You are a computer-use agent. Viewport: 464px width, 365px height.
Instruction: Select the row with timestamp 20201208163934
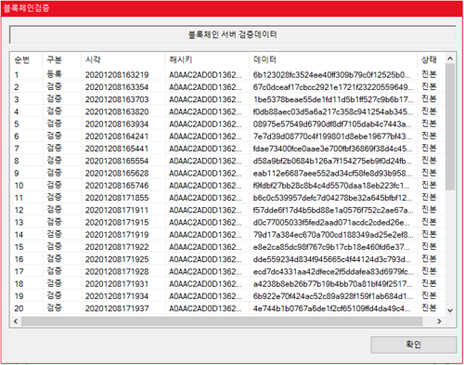click(228, 124)
